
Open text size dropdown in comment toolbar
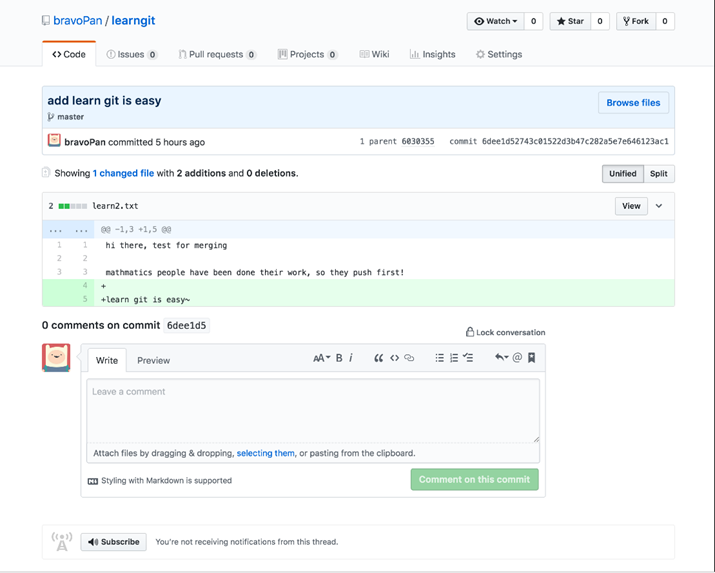coord(321,358)
